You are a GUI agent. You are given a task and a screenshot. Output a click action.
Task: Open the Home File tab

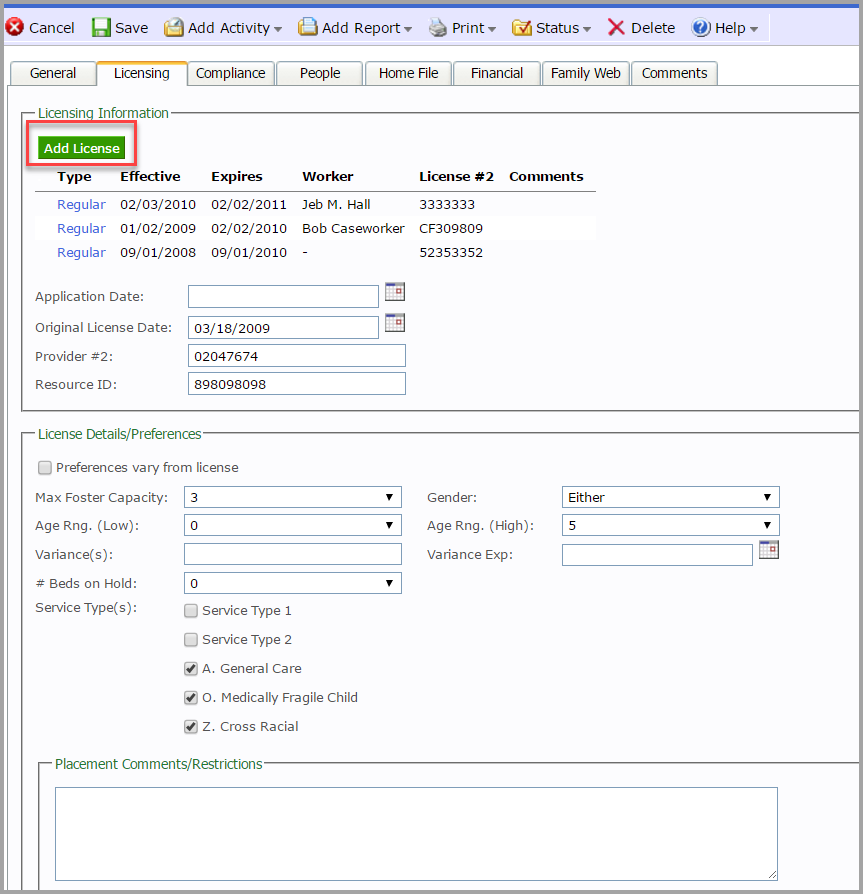pos(408,74)
